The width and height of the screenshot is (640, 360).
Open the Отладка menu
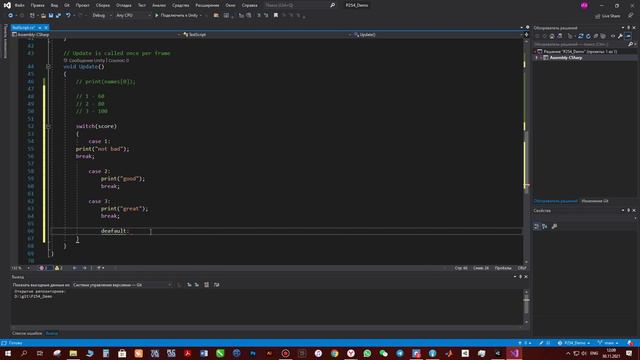124,5
